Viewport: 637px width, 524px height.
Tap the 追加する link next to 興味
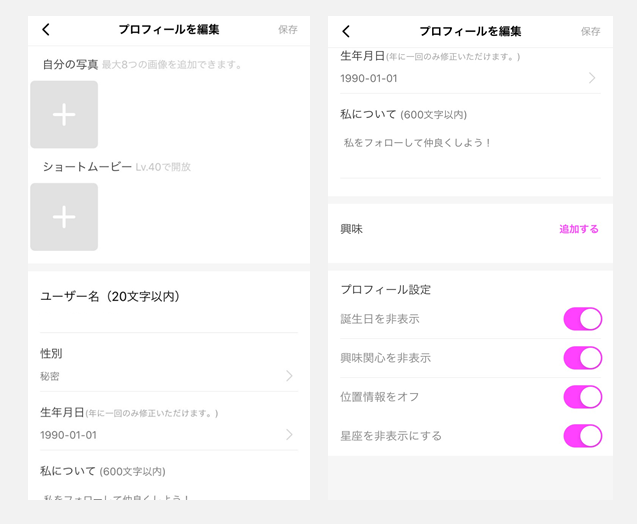tap(578, 229)
